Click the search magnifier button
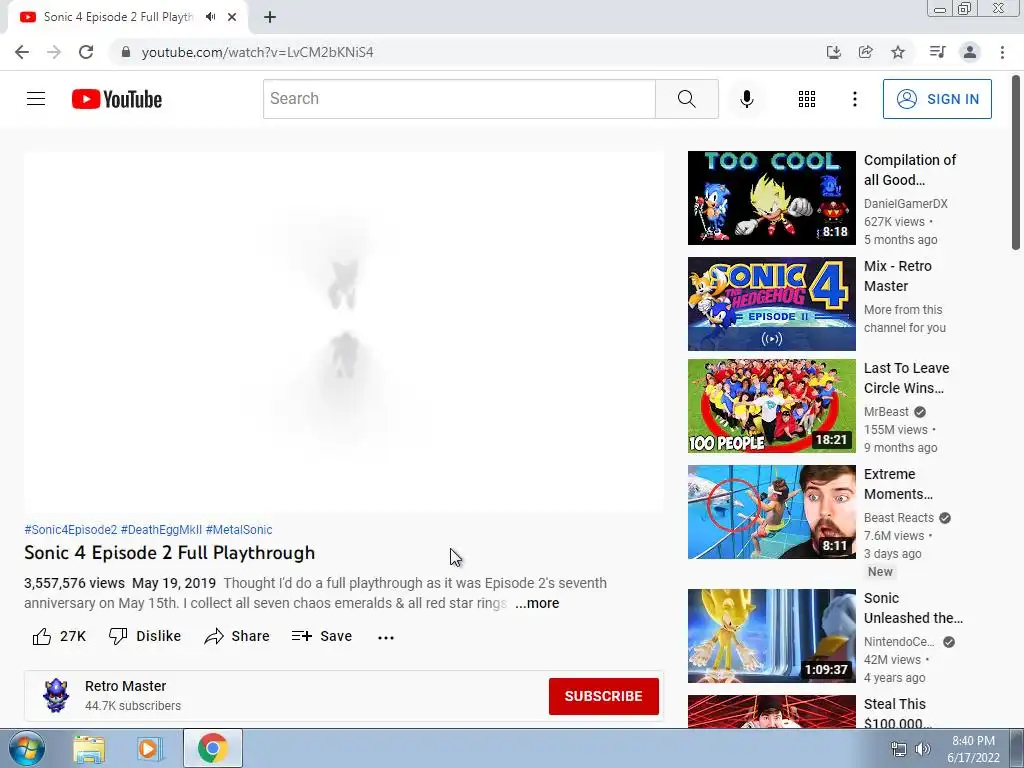 [x=686, y=99]
